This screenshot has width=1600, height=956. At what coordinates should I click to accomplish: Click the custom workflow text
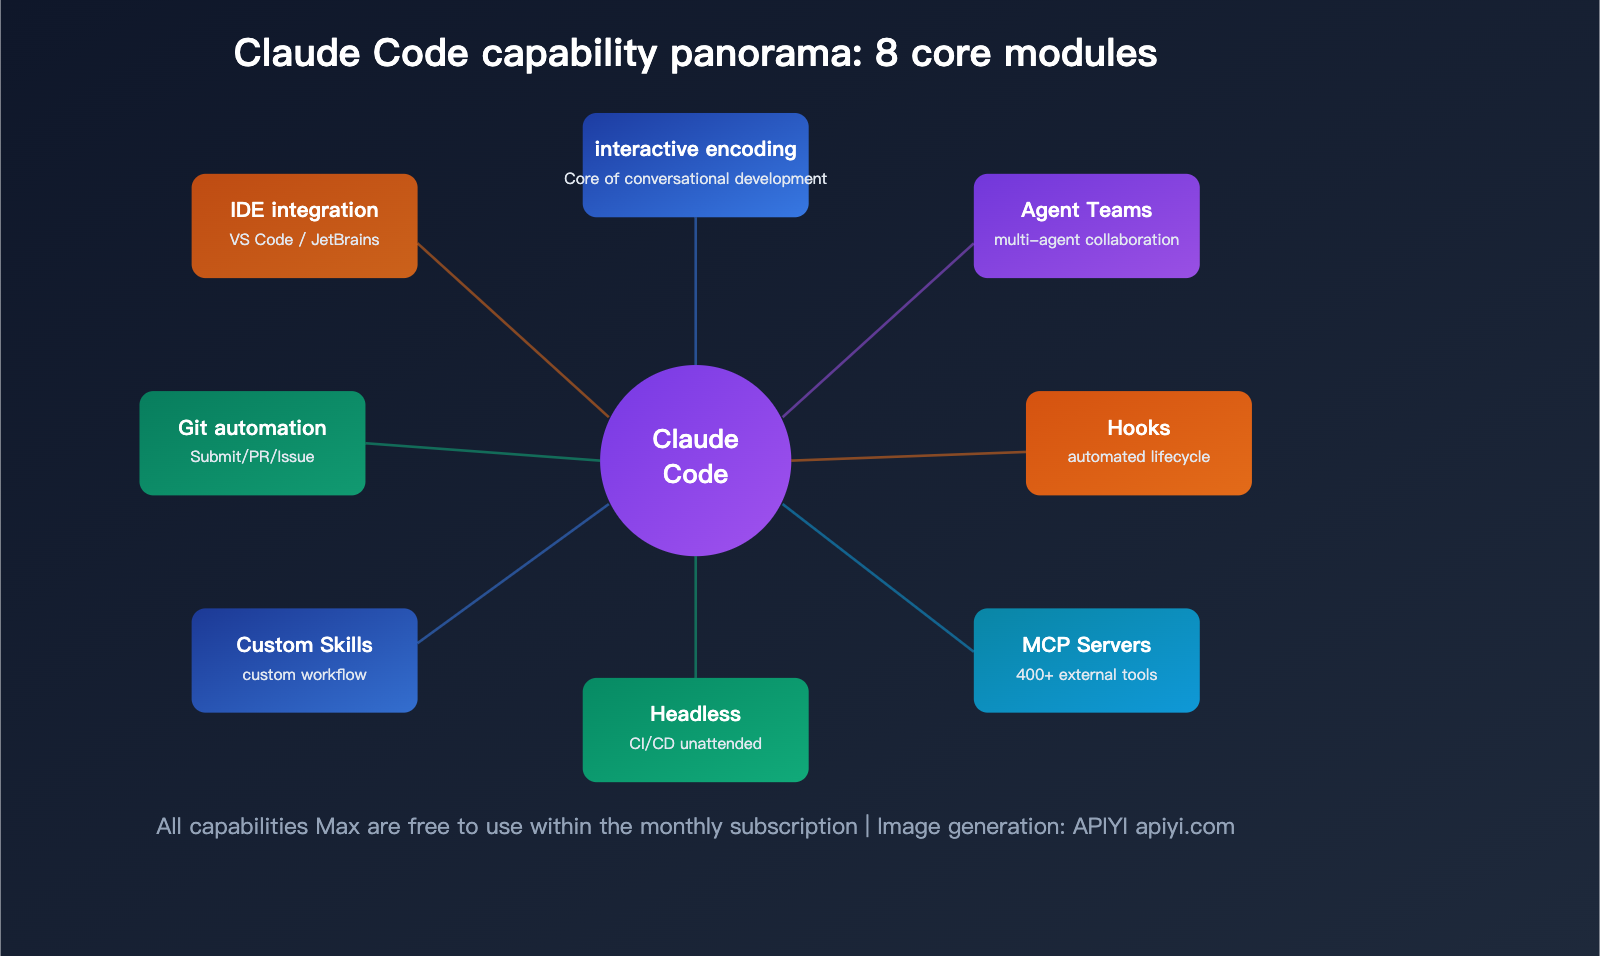click(304, 675)
